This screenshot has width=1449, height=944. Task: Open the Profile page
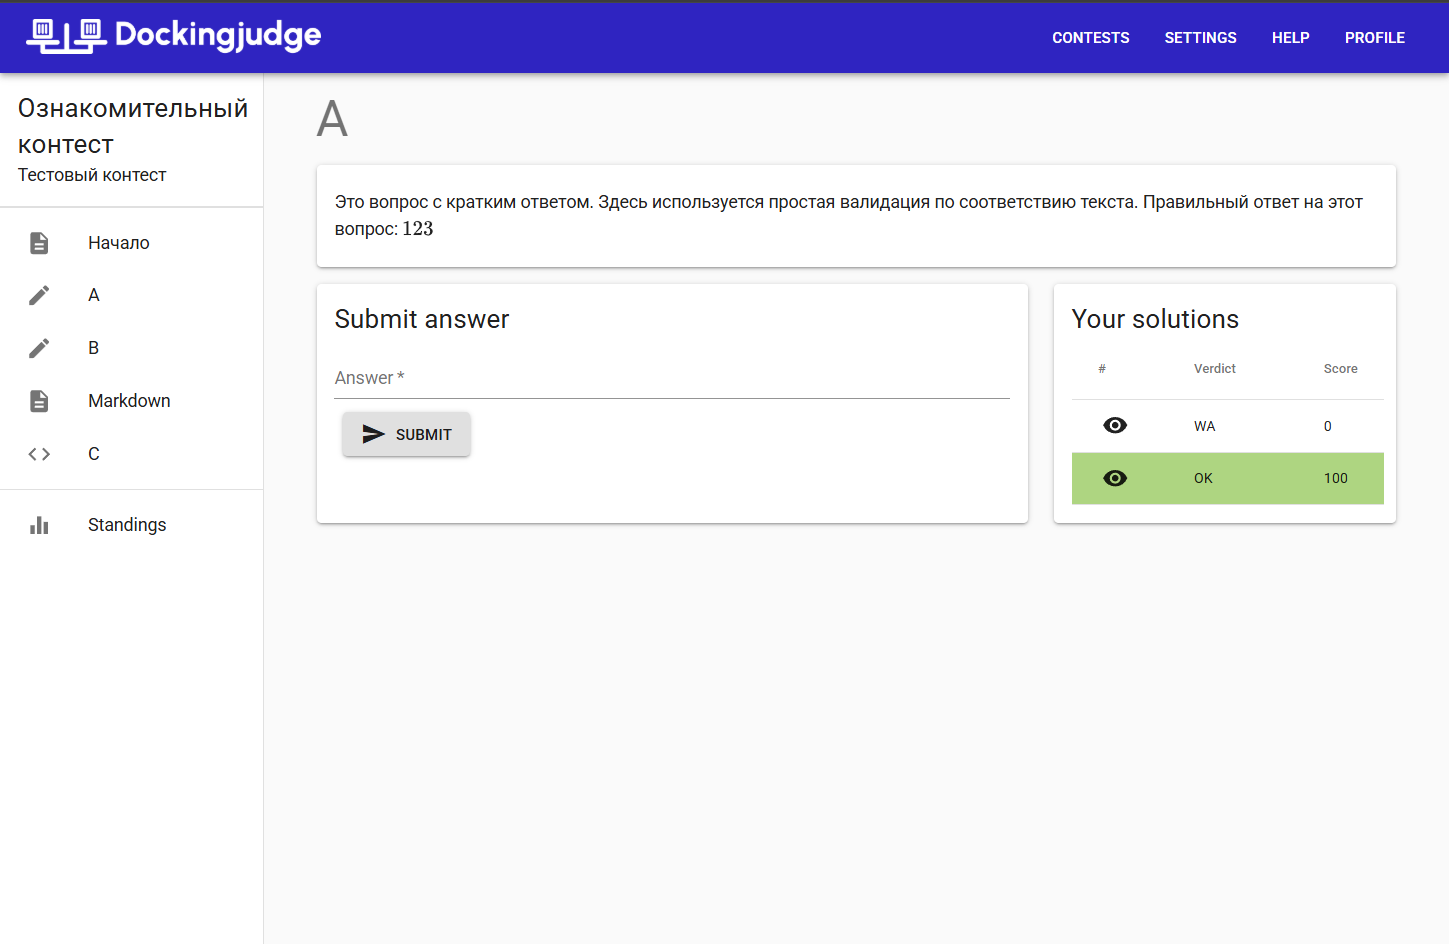(x=1374, y=38)
